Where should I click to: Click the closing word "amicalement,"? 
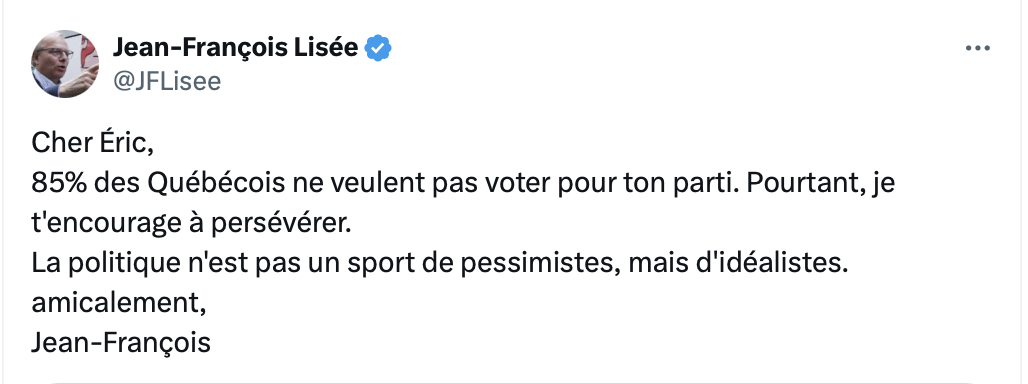pos(119,303)
